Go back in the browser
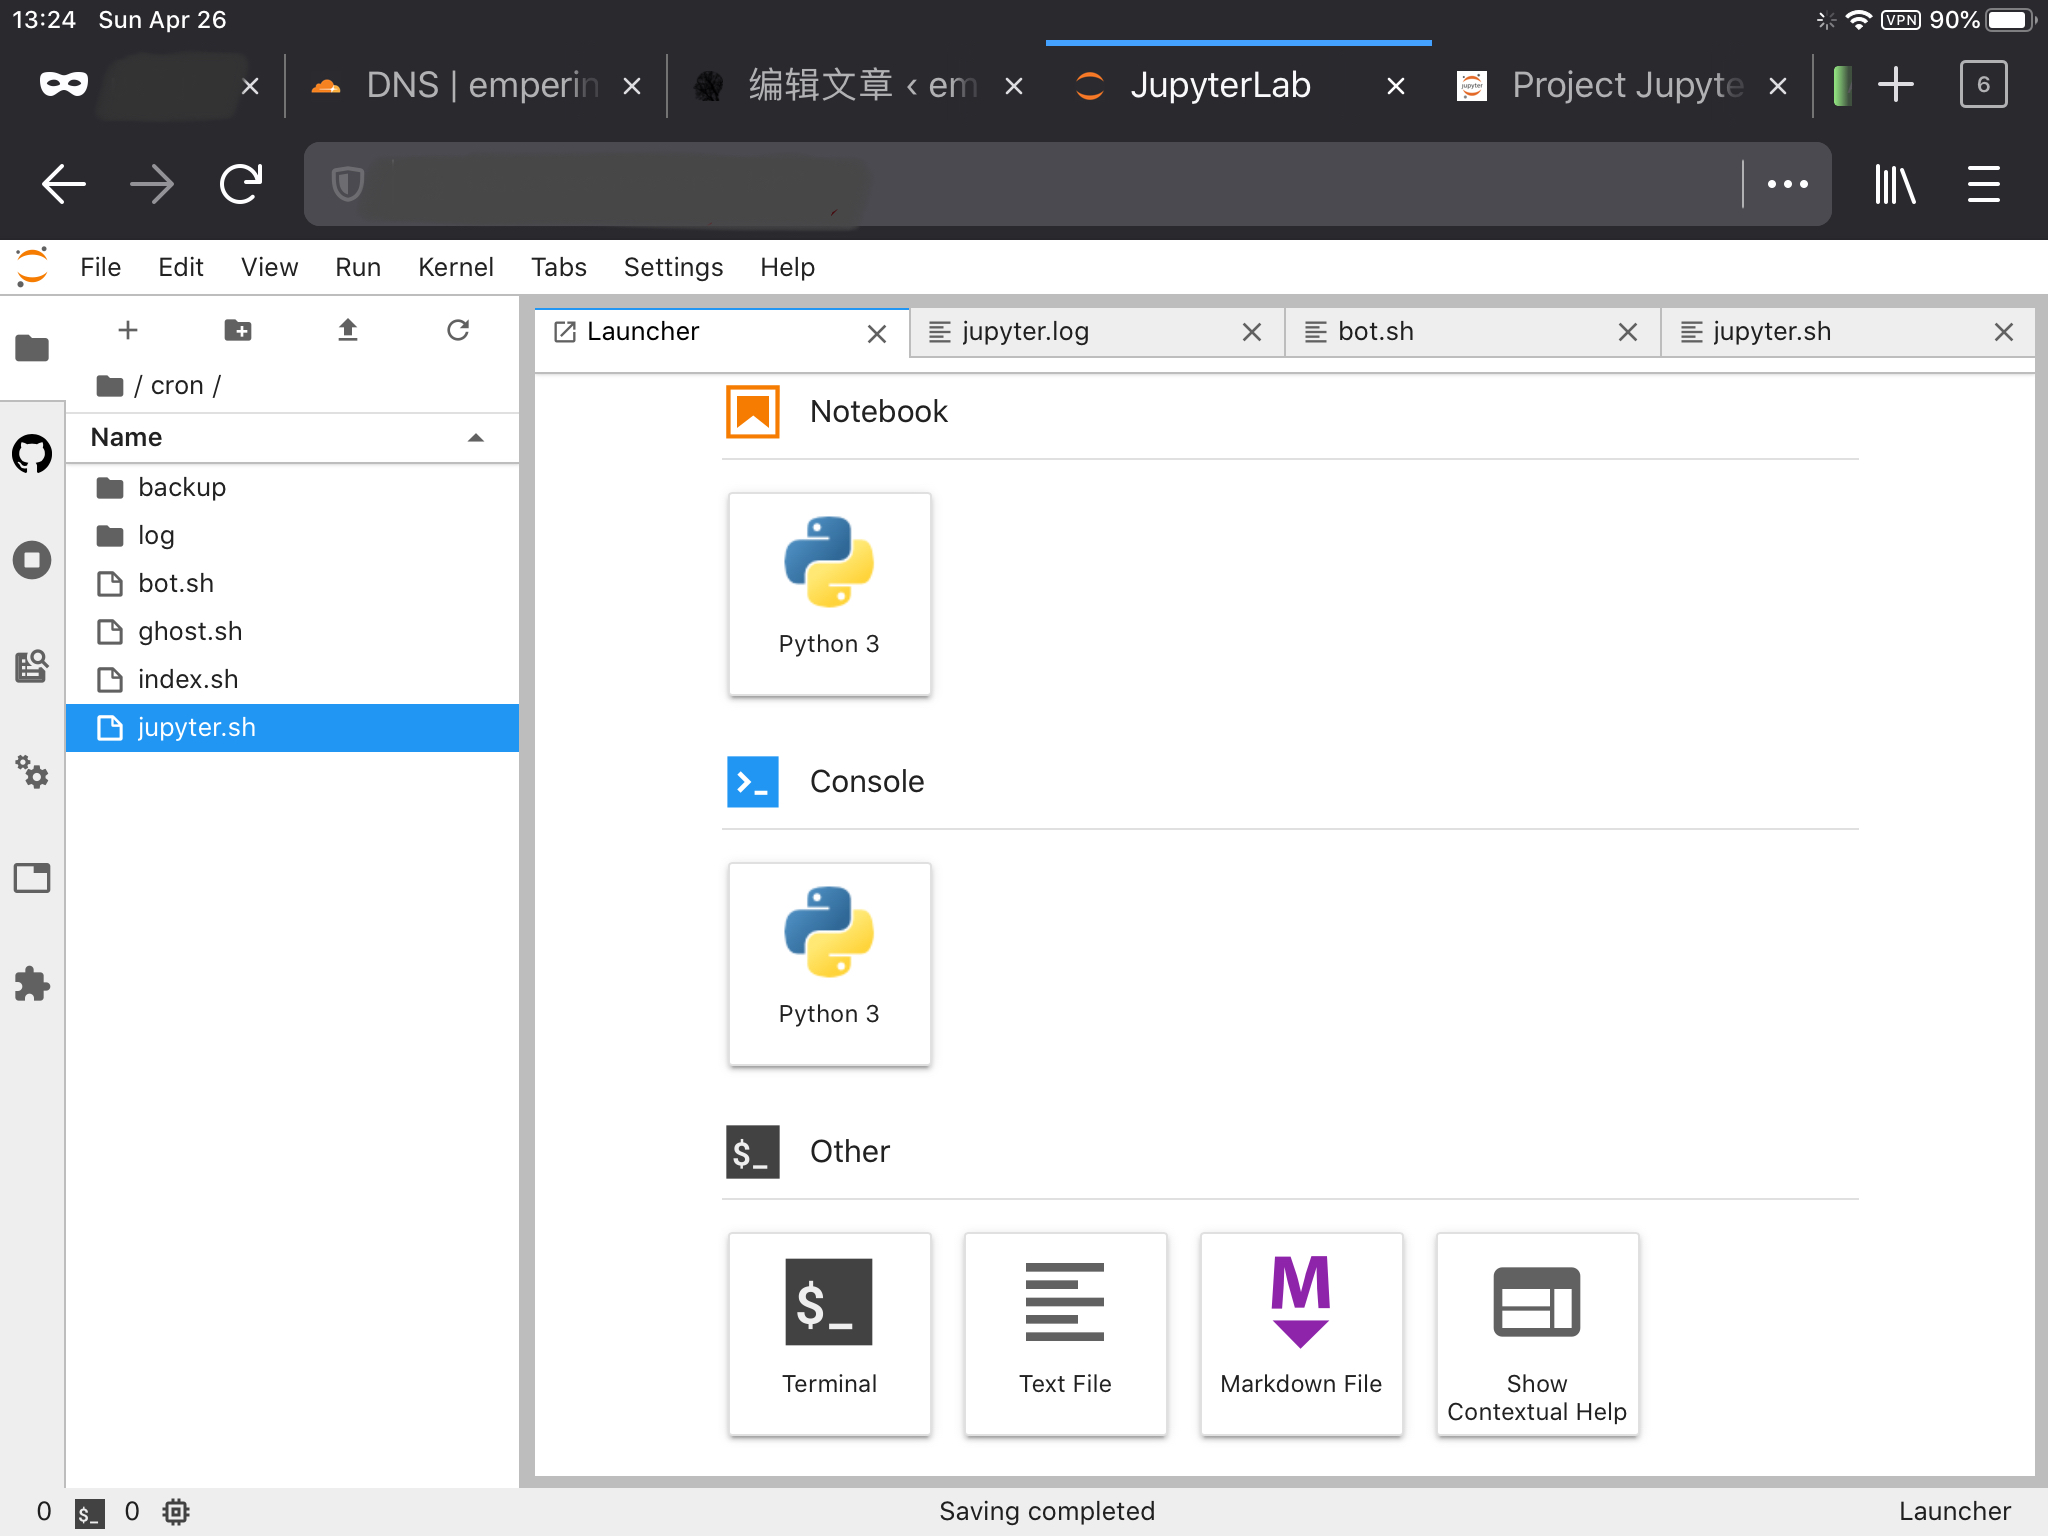The image size is (2048, 1536). pos(64,184)
